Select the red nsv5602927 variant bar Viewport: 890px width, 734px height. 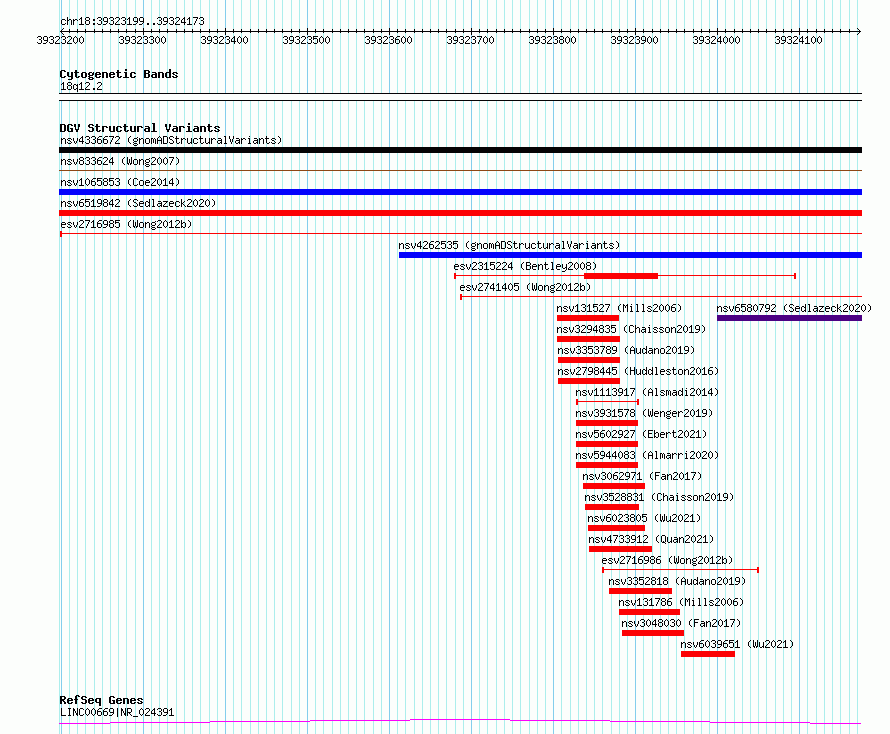[607, 444]
